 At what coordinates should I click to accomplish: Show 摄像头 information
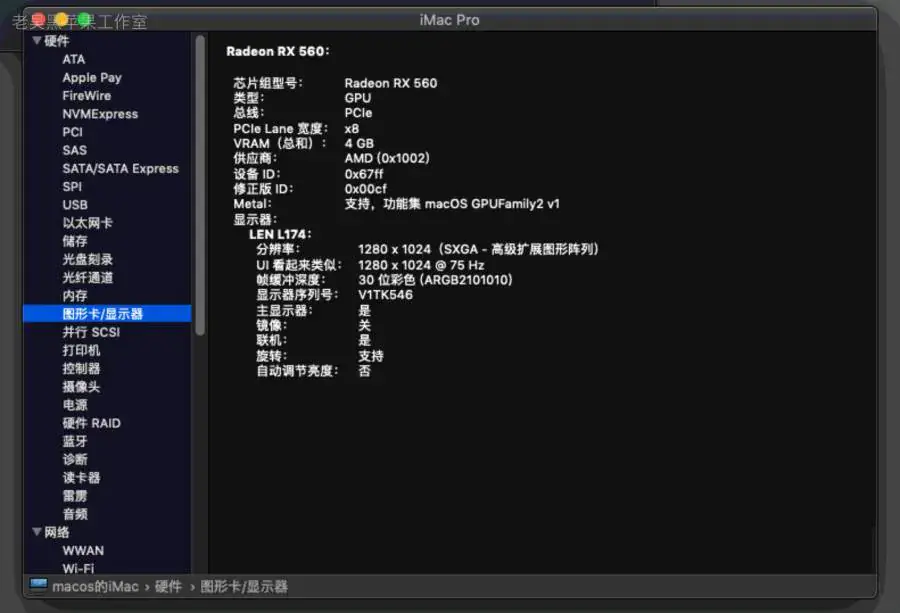point(81,387)
